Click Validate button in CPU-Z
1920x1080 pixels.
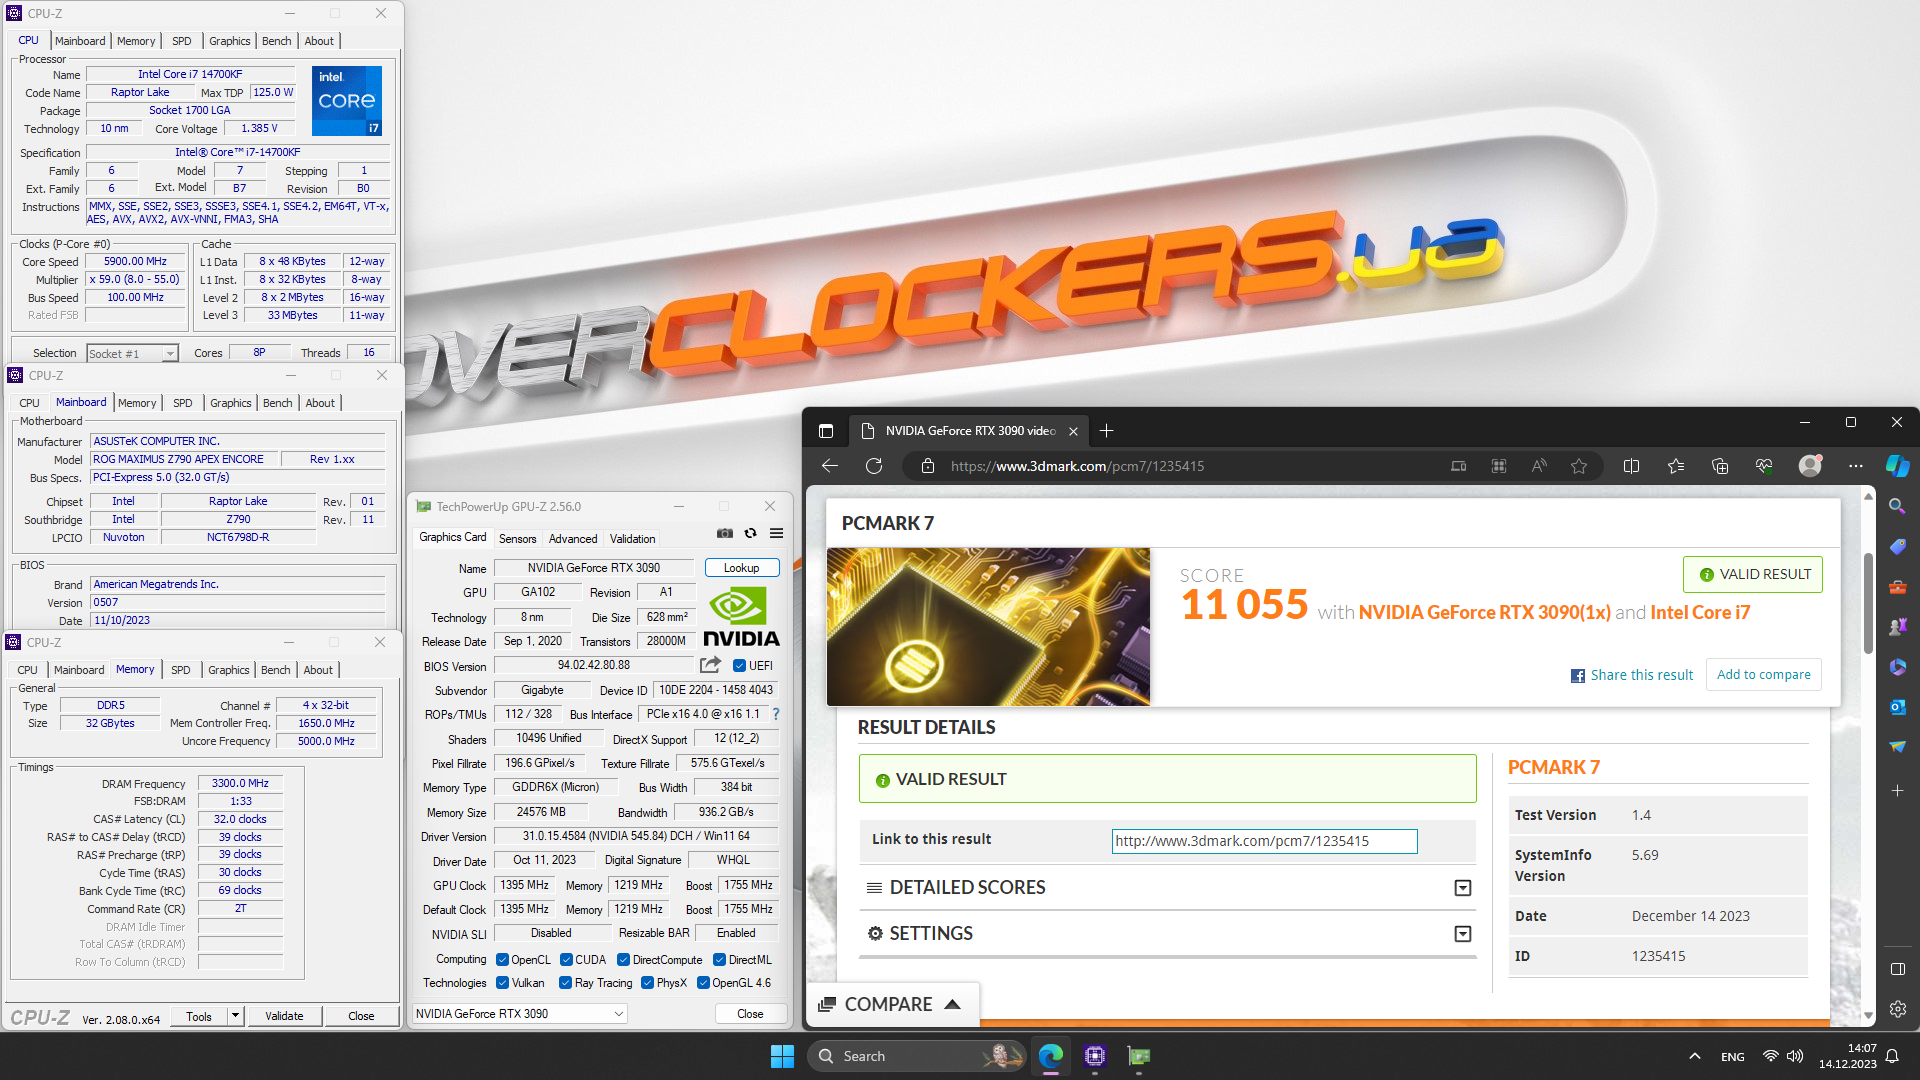(284, 1016)
